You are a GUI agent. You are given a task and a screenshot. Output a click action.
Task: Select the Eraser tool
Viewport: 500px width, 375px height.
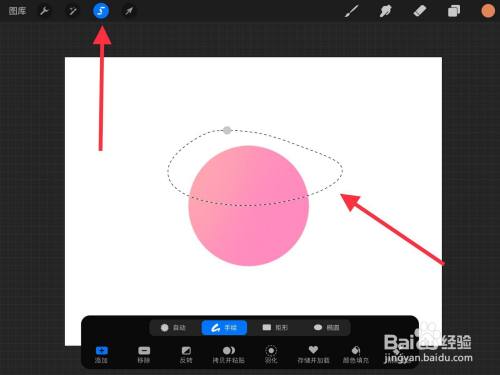420,11
